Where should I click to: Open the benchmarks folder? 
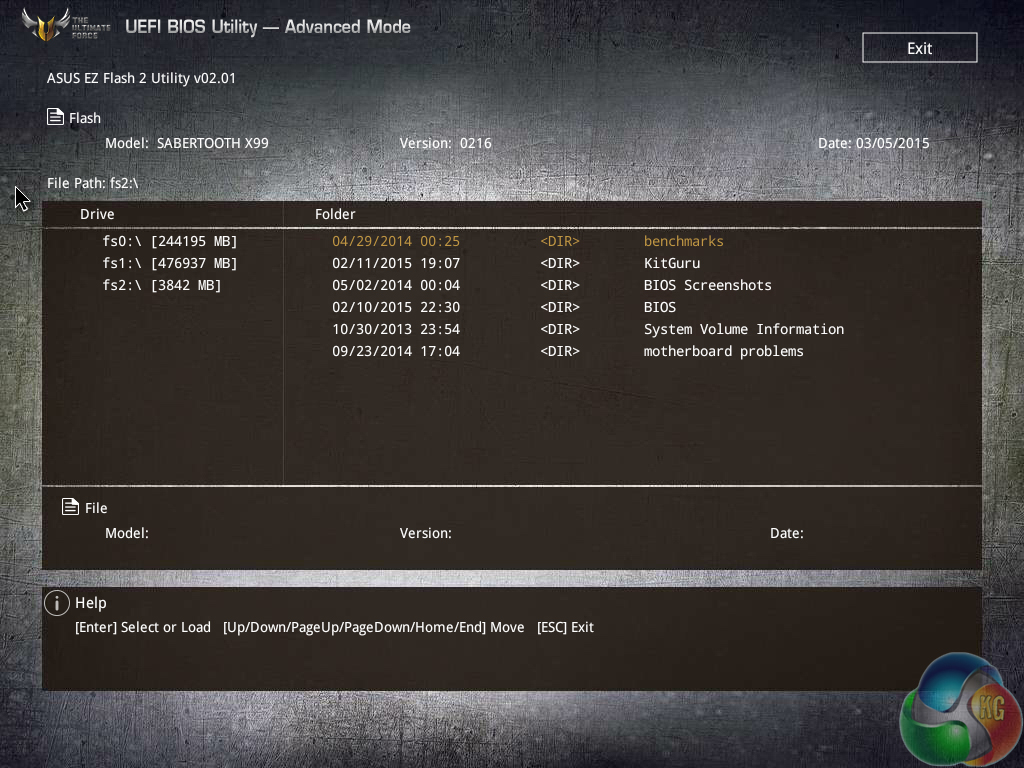point(683,241)
